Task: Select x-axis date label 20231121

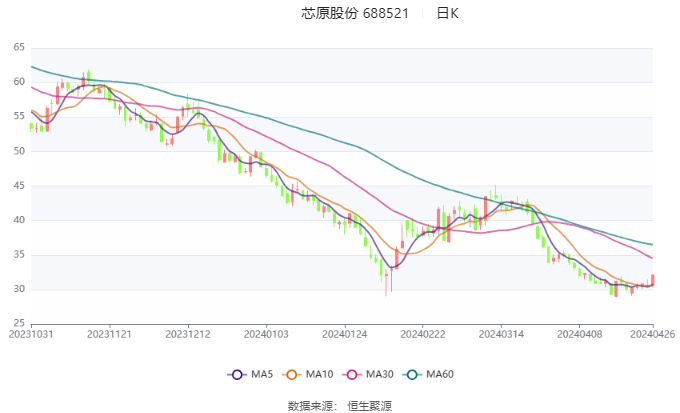Action: 109,334
